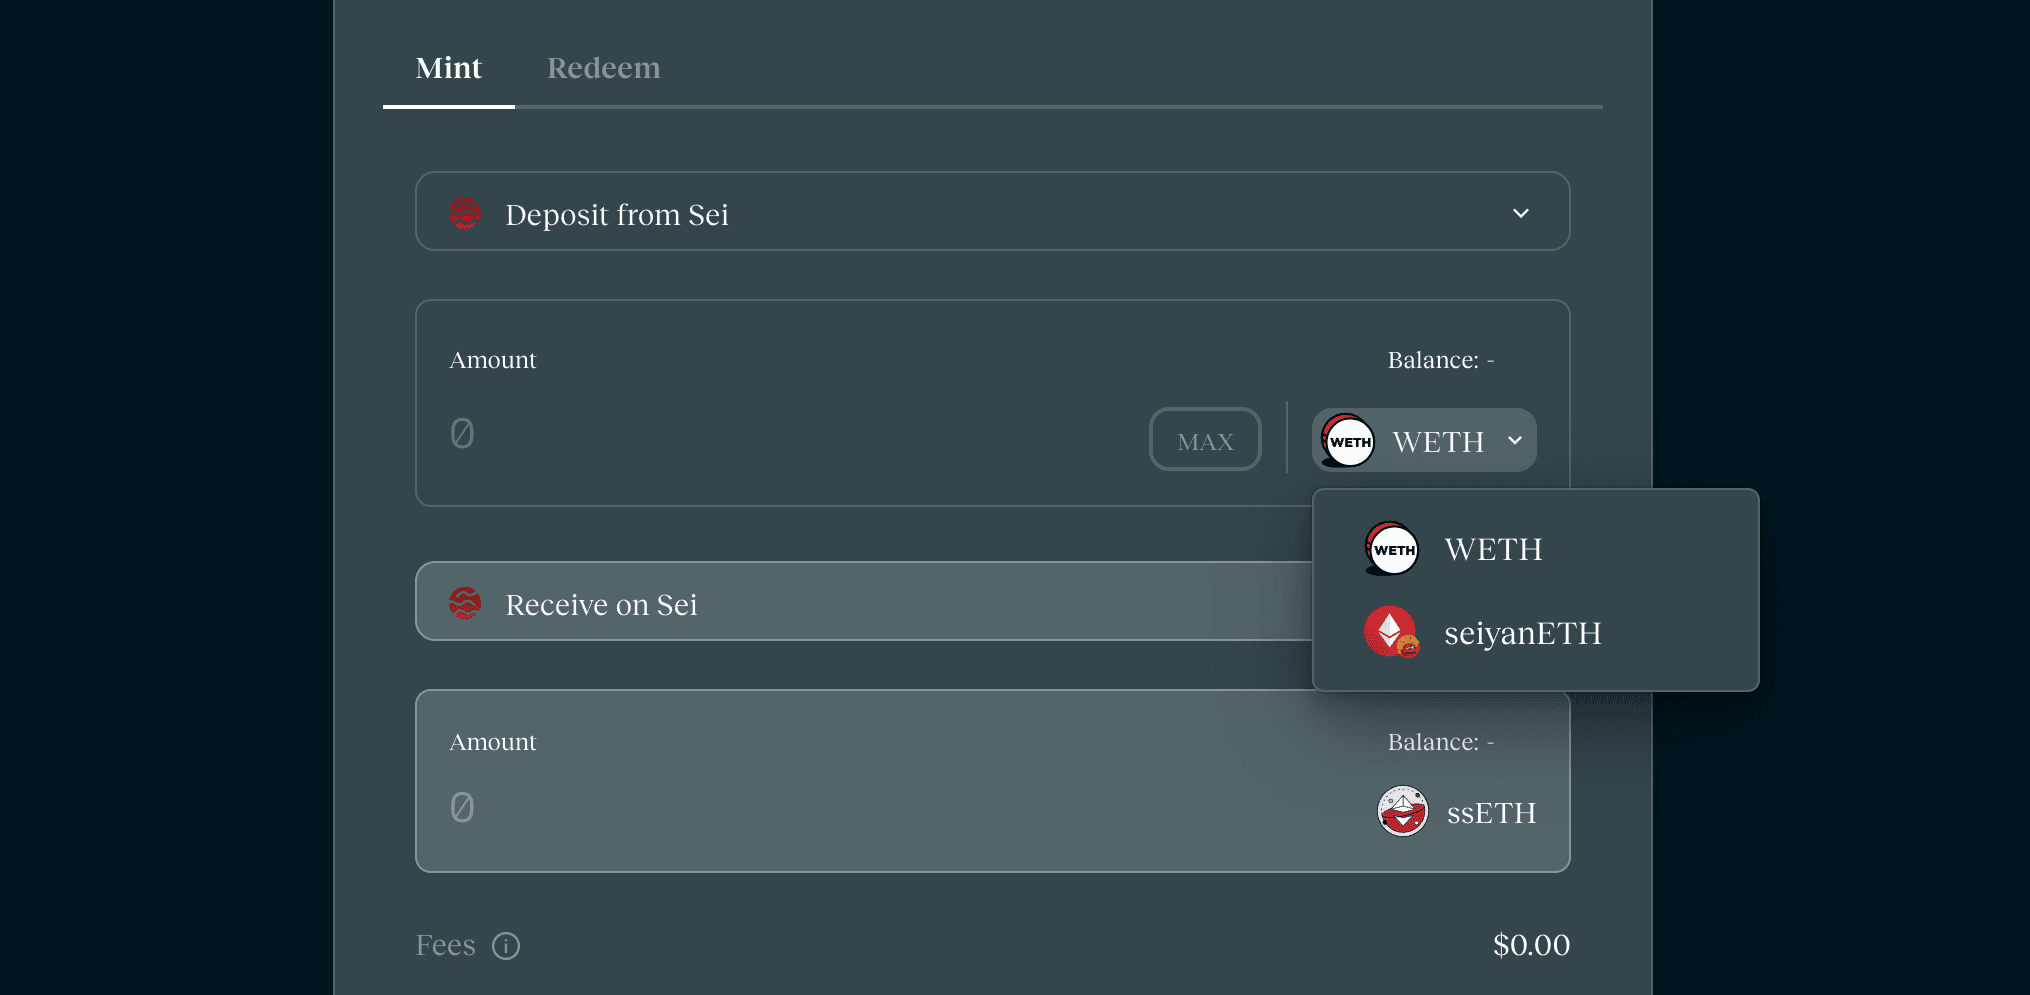Open the Fees info icon
Screen dimensions: 2030x995
click(506, 945)
